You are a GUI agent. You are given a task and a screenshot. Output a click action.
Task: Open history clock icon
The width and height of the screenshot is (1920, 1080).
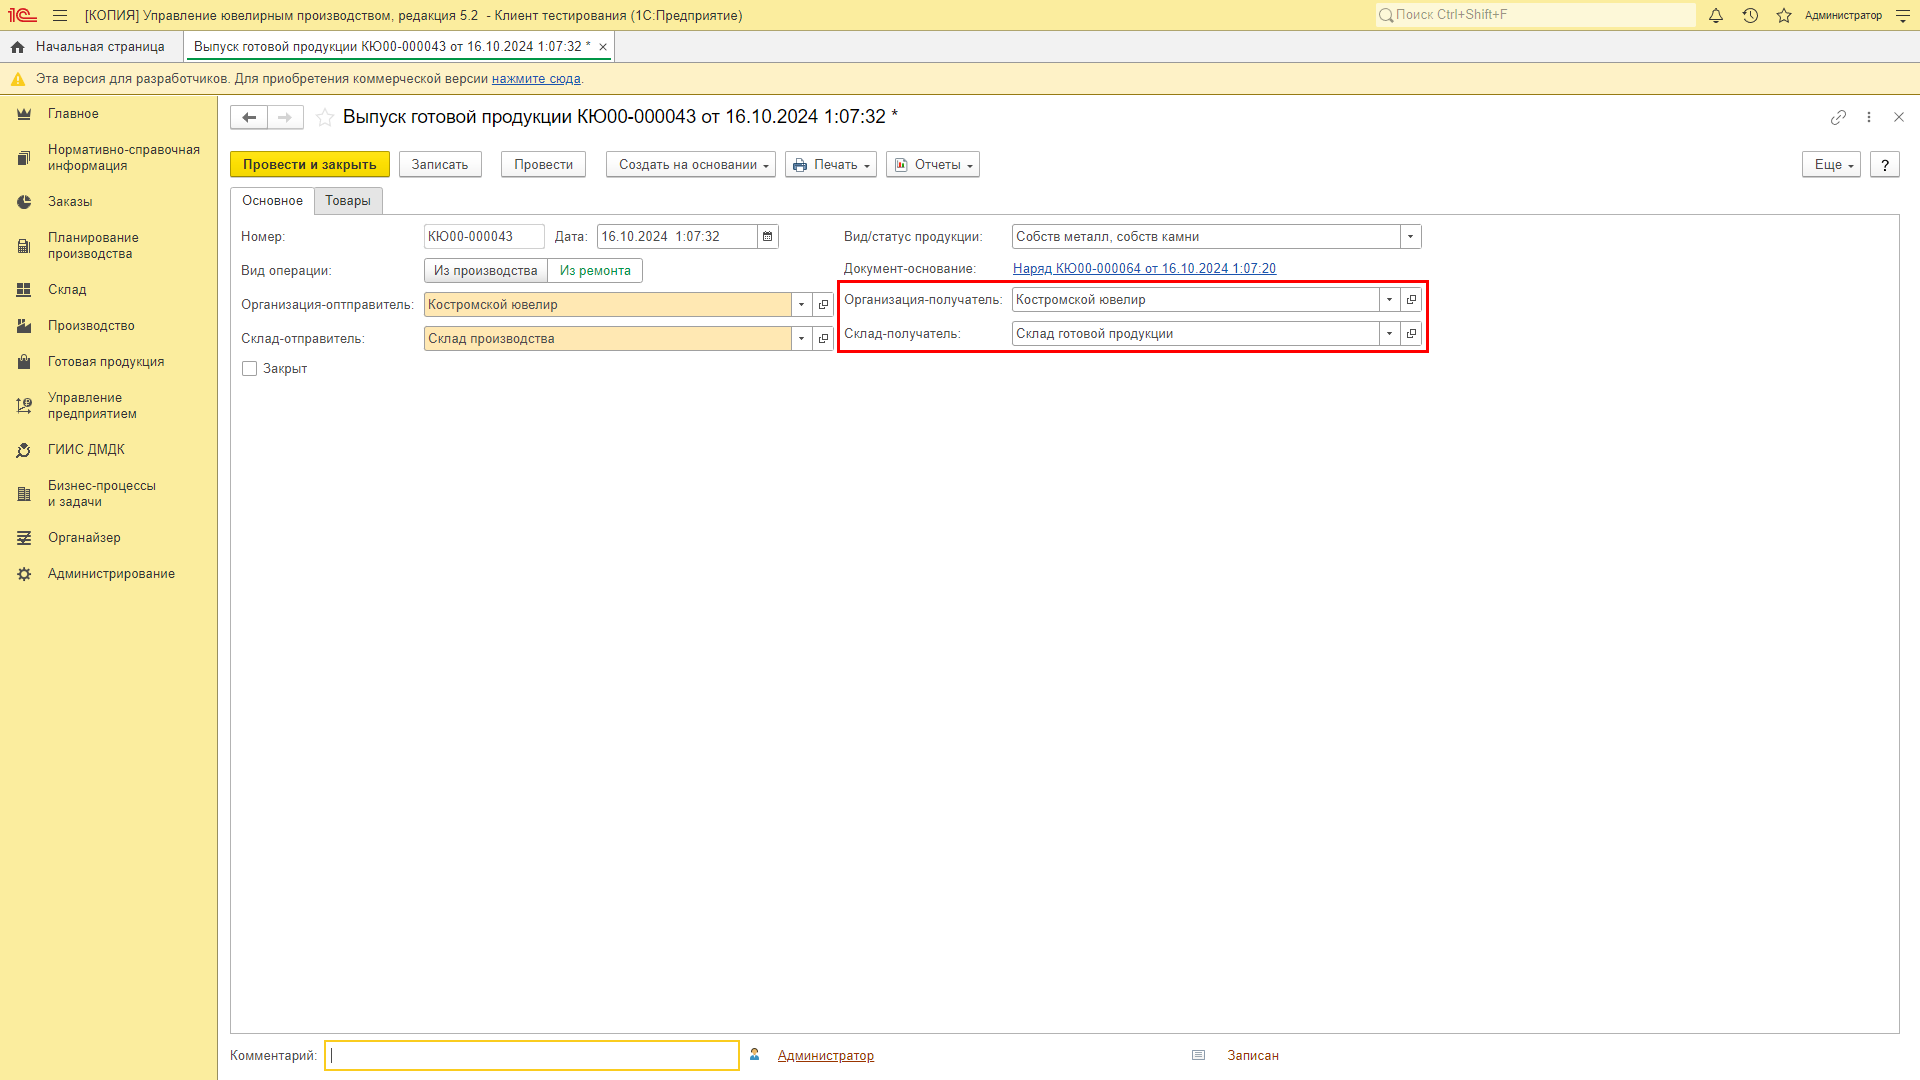pyautogui.click(x=1750, y=15)
